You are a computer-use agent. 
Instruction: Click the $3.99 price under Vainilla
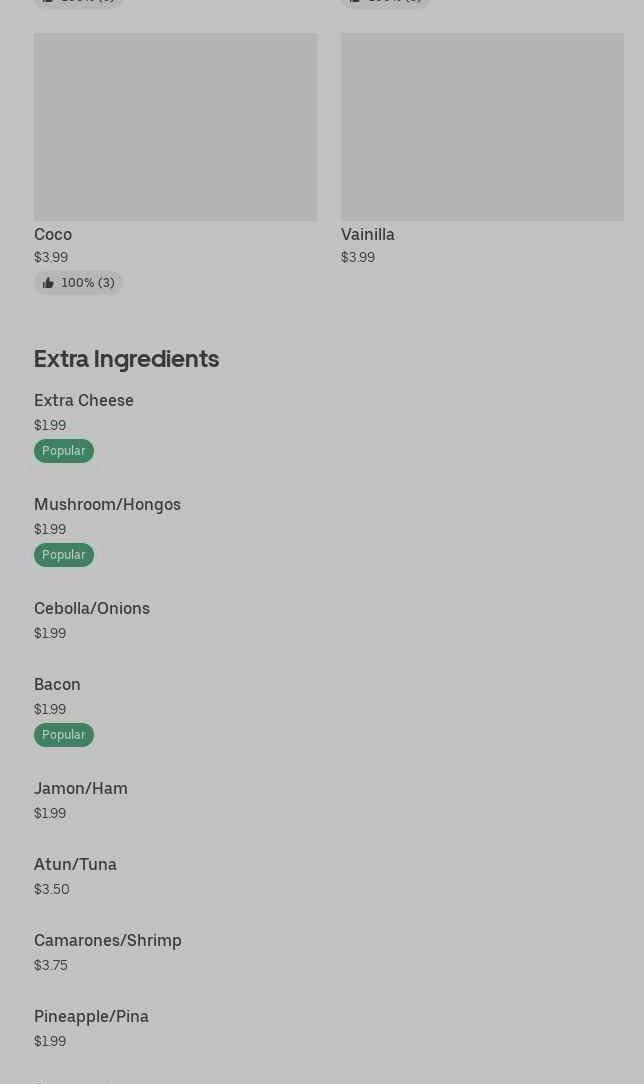point(358,257)
